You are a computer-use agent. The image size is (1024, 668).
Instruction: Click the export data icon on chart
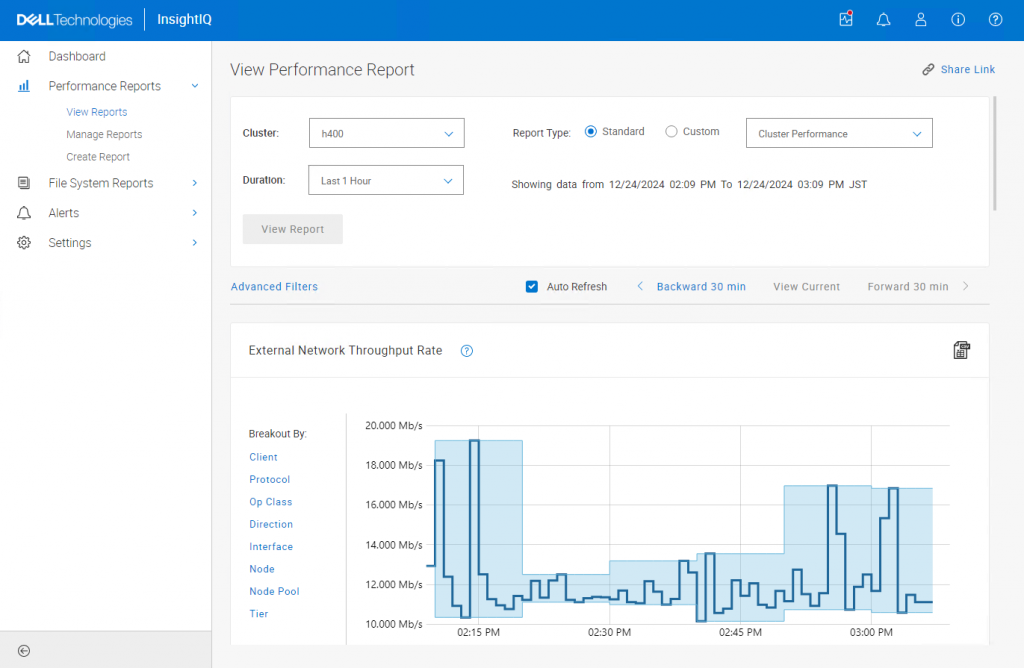point(961,350)
